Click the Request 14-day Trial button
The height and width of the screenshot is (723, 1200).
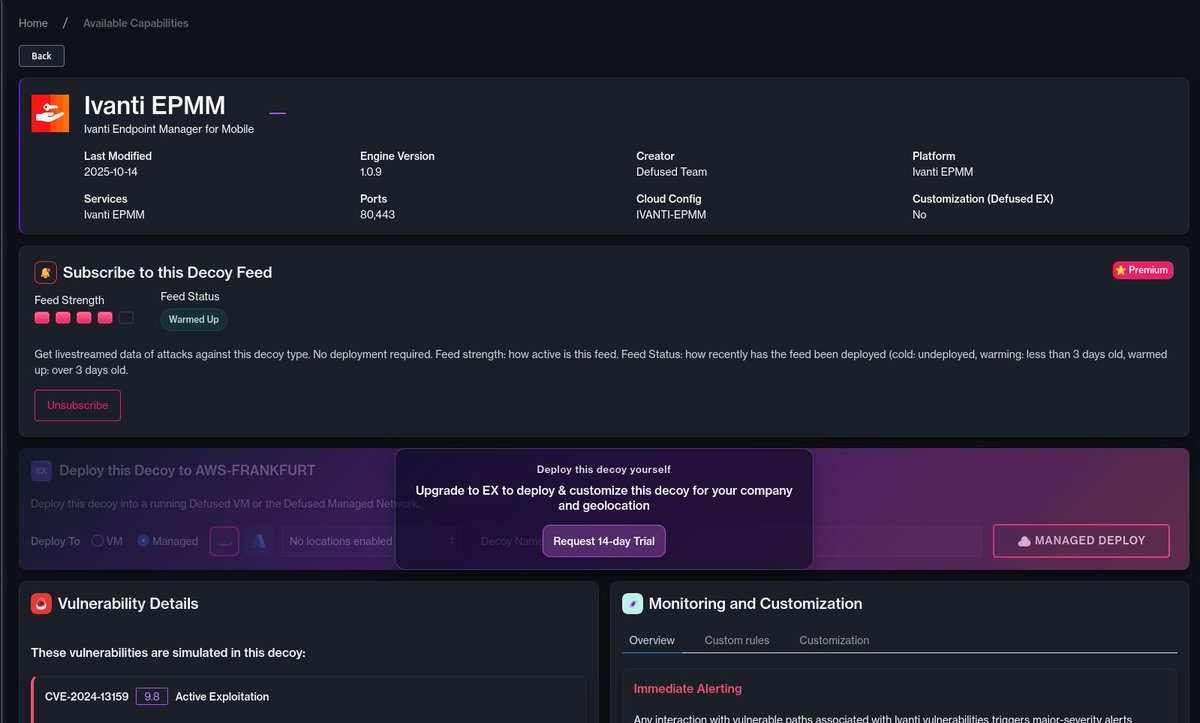point(603,540)
